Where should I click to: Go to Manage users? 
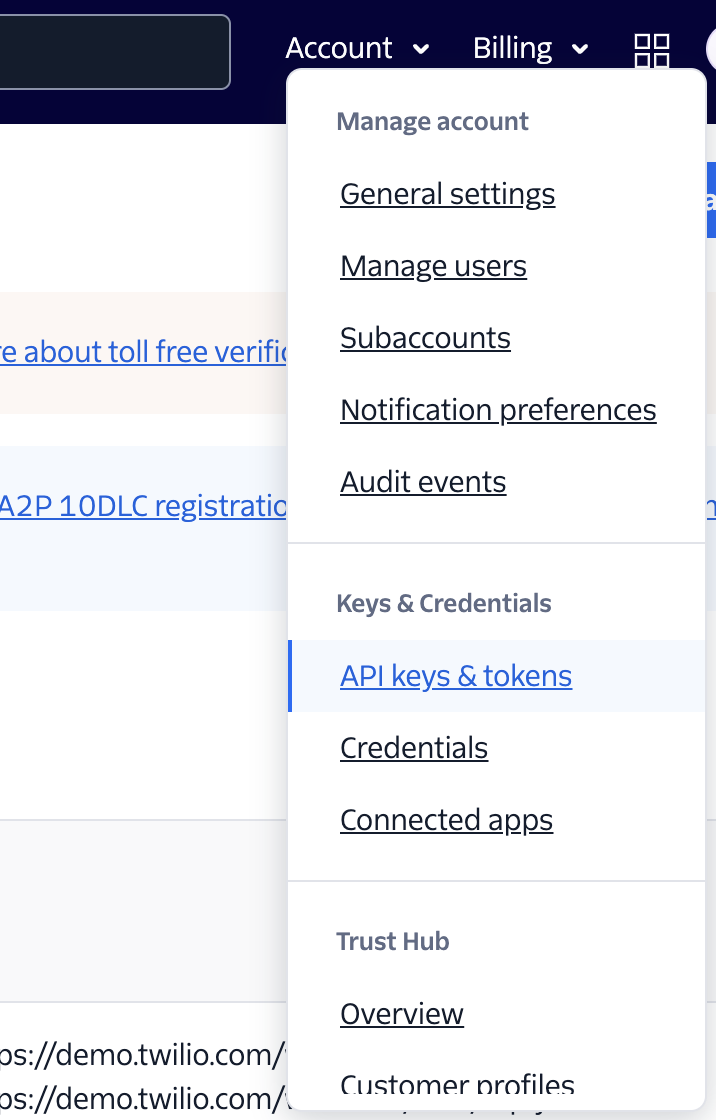click(433, 266)
